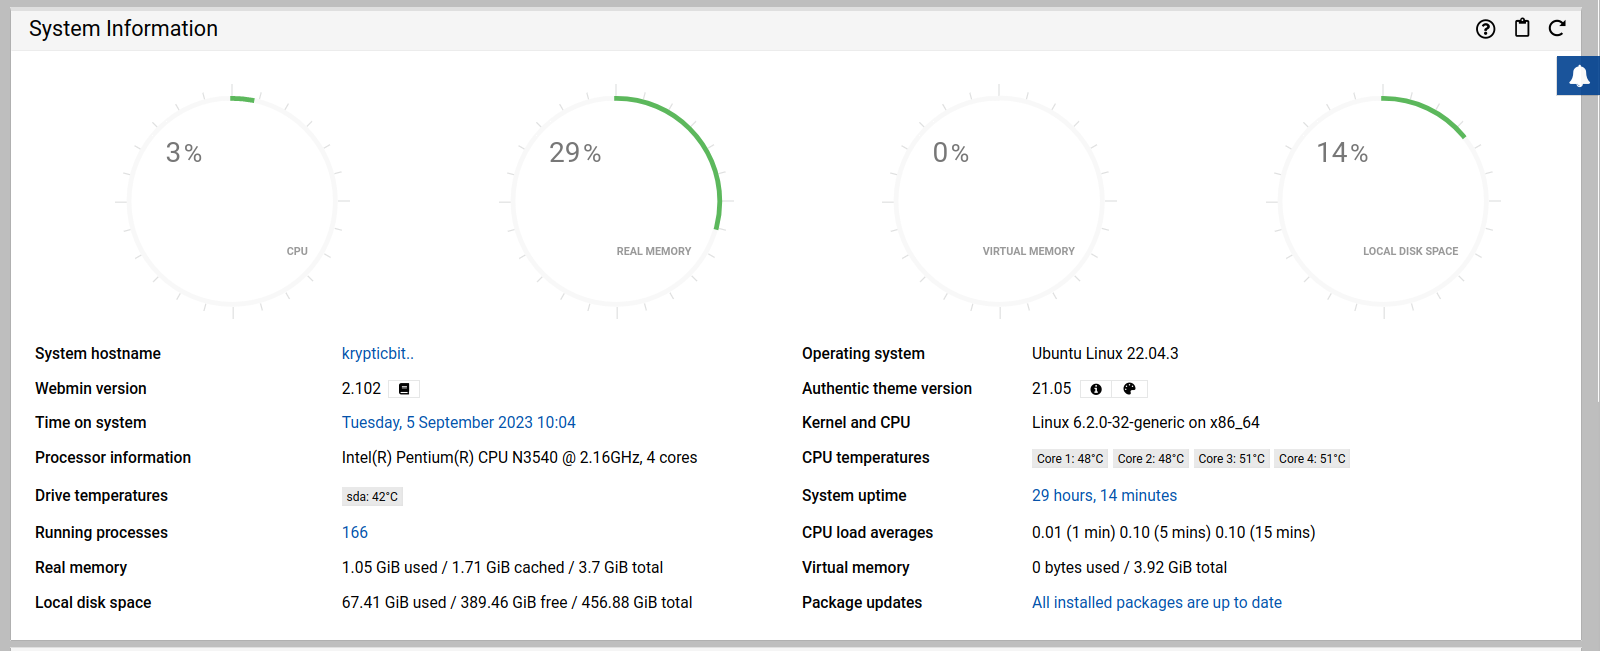
Task: Open the running processes count 166
Action: [x=354, y=532]
